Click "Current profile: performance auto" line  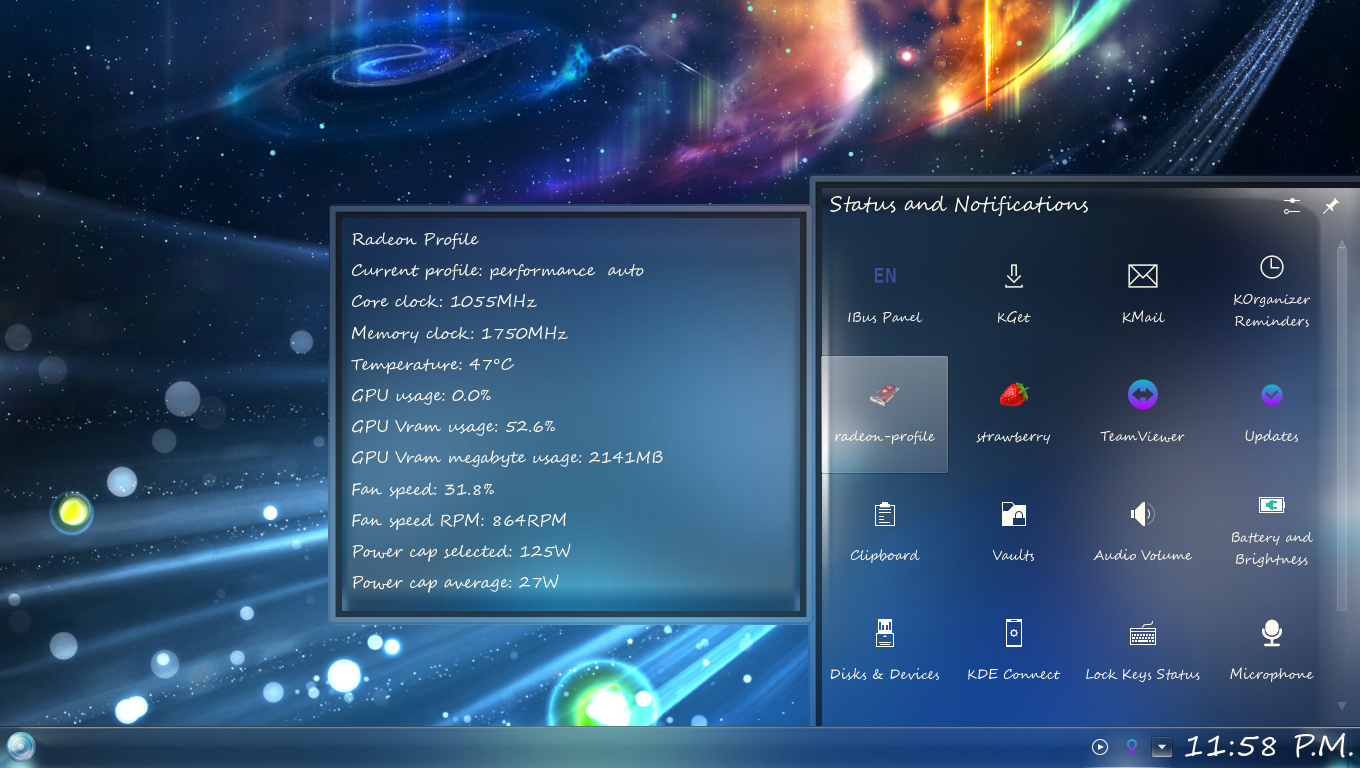click(x=498, y=270)
